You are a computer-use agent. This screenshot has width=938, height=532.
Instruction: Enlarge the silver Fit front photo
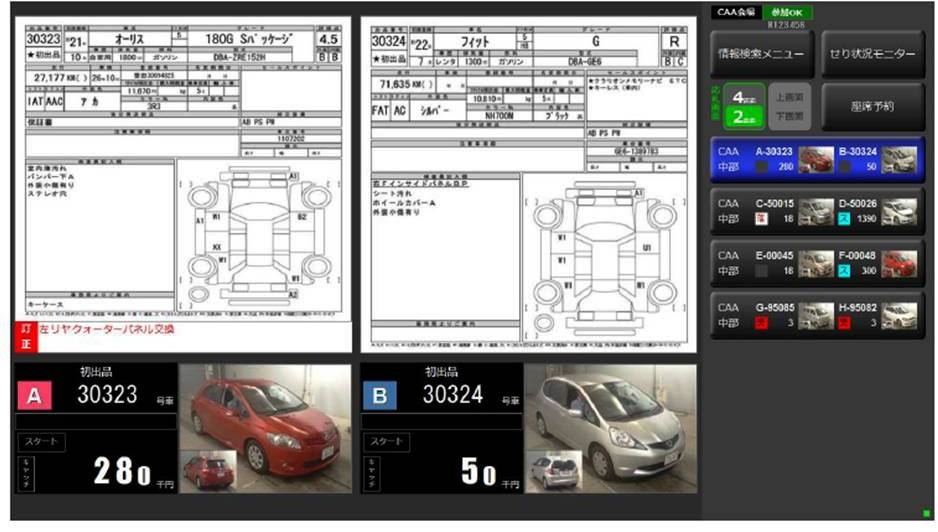pos(611,428)
